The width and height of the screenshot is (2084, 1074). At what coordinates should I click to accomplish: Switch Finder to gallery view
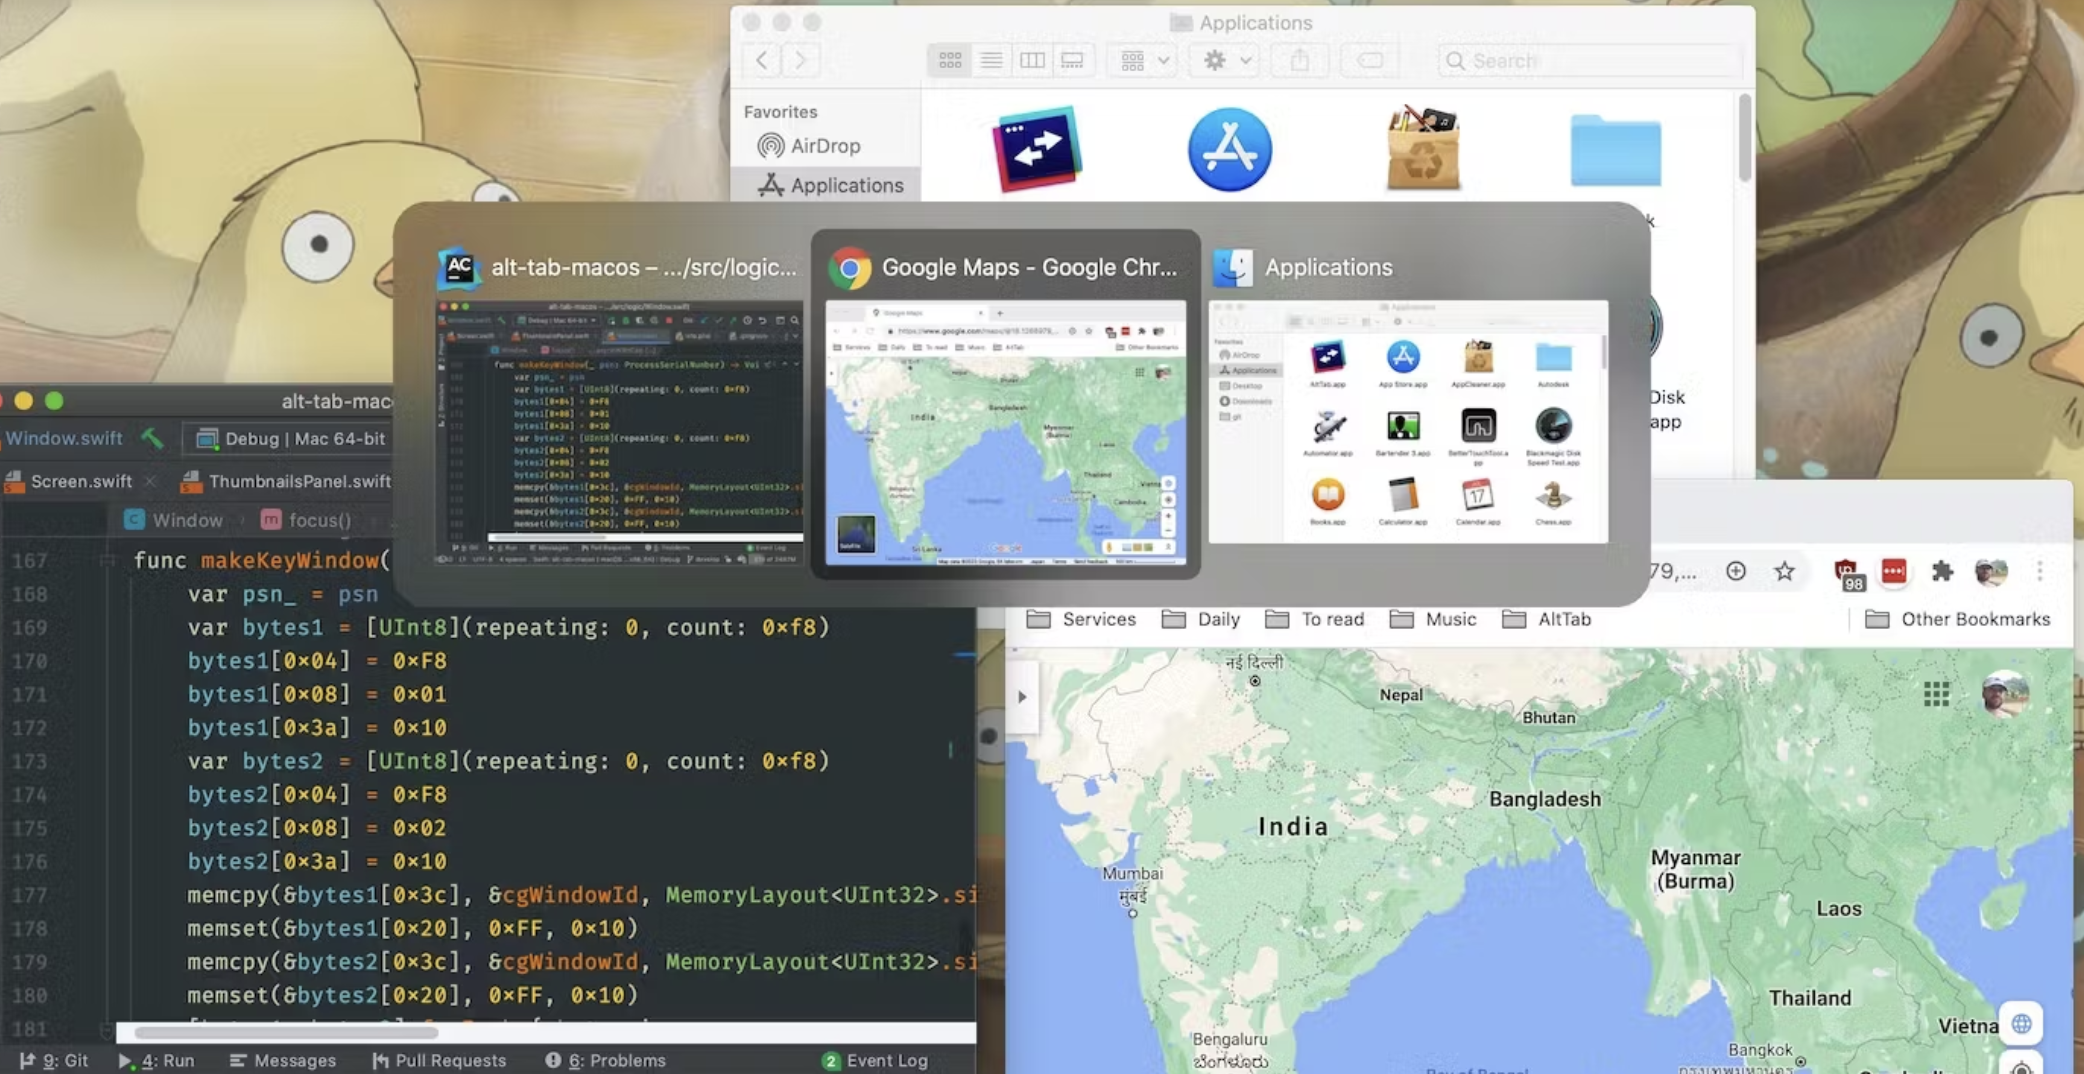click(1072, 61)
